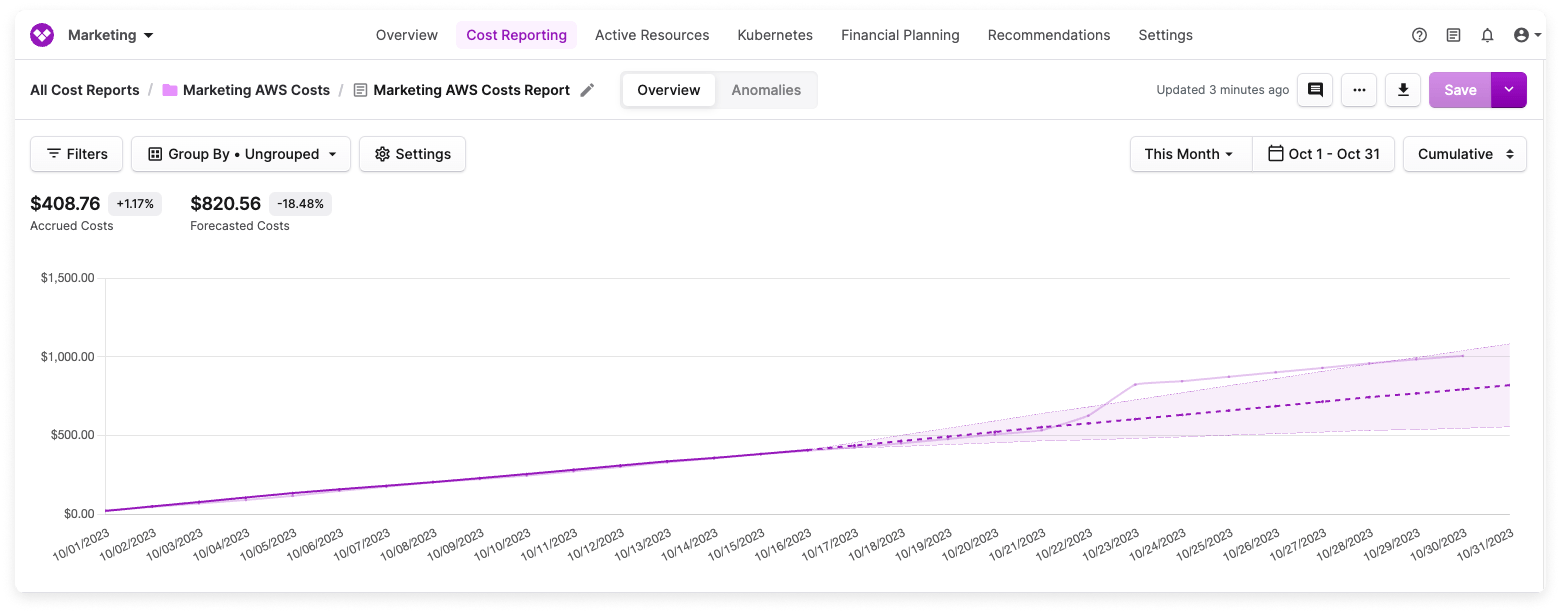Open the changelog panel icon
The image size is (1561, 613).
point(1453,35)
